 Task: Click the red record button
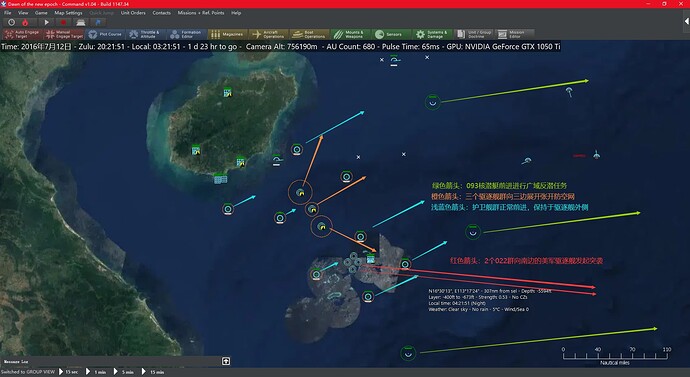63,22
